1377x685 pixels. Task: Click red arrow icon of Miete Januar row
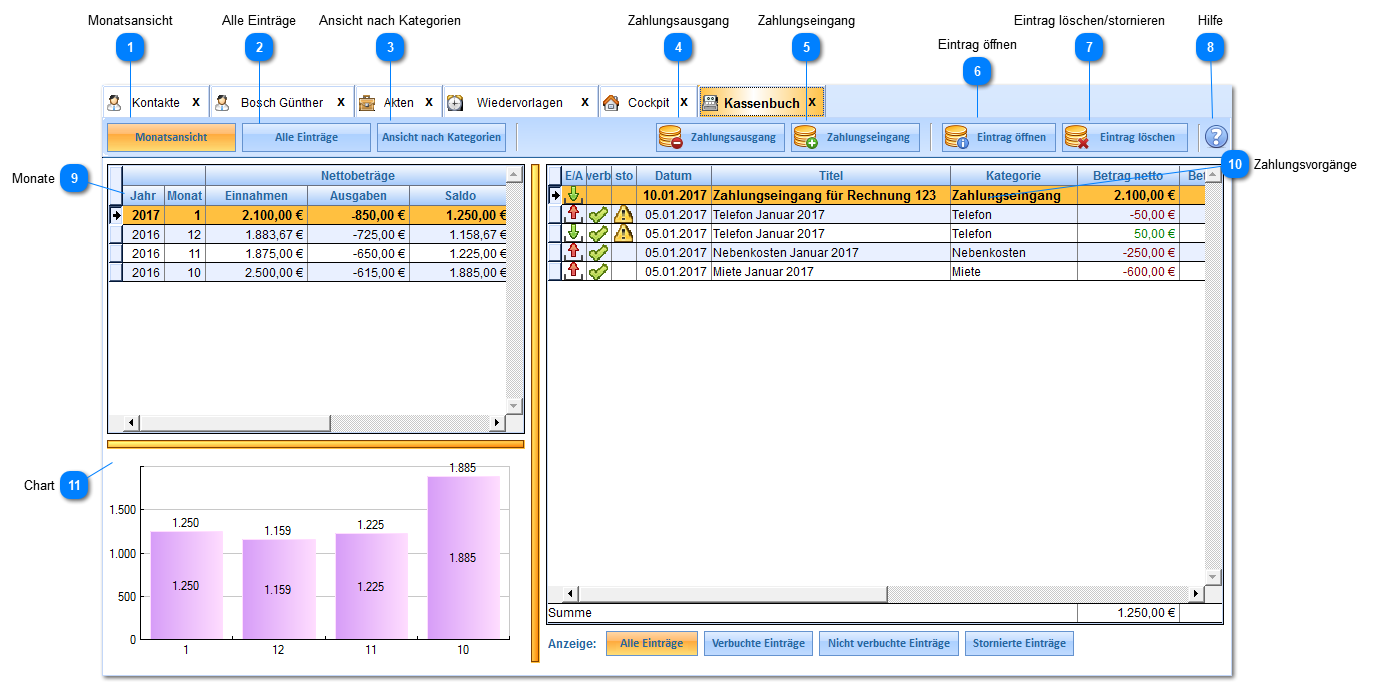click(x=574, y=271)
